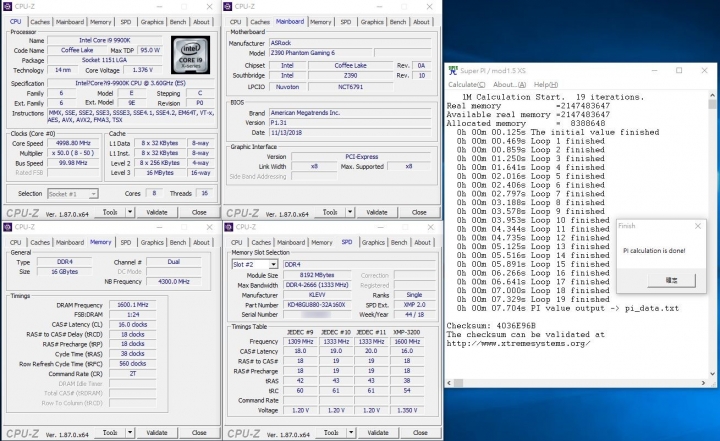This screenshot has width=720, height=441.
Task: Open Bench tab in the CPU window
Action: (x=178, y=22)
